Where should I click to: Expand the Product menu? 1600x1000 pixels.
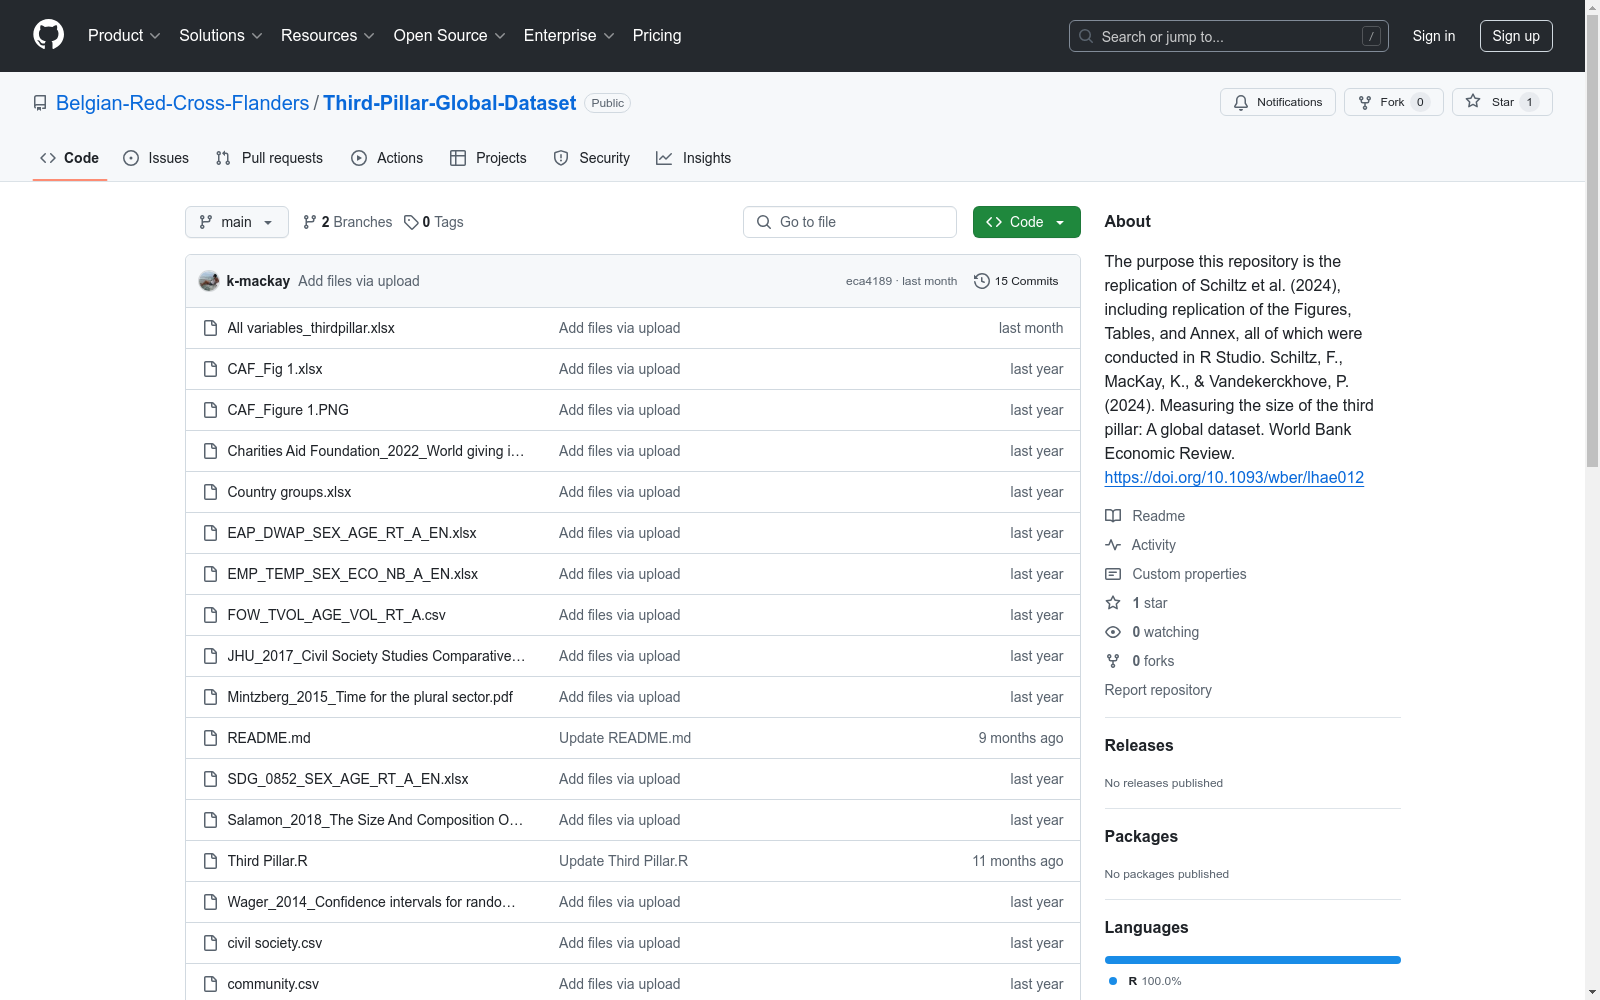coord(124,35)
